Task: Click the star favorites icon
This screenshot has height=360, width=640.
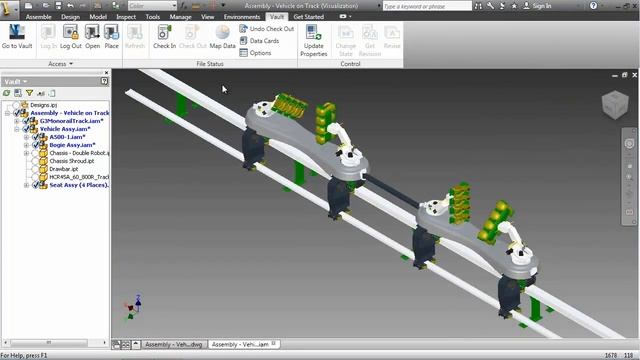Action: (514, 6)
